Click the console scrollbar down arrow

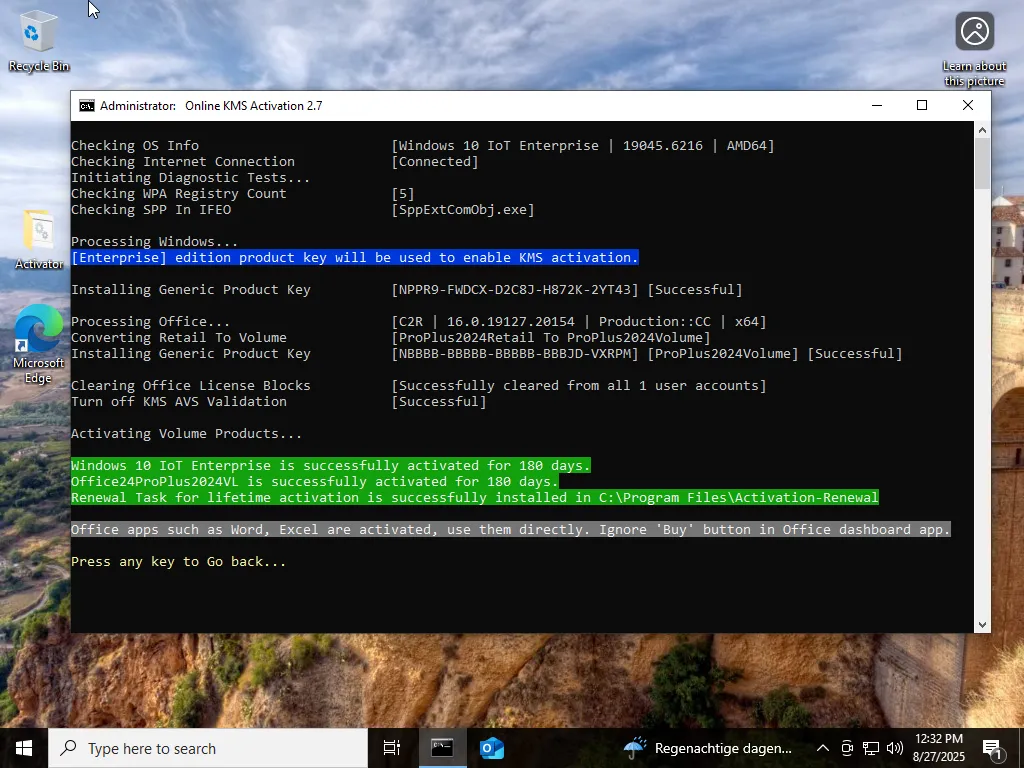click(982, 625)
